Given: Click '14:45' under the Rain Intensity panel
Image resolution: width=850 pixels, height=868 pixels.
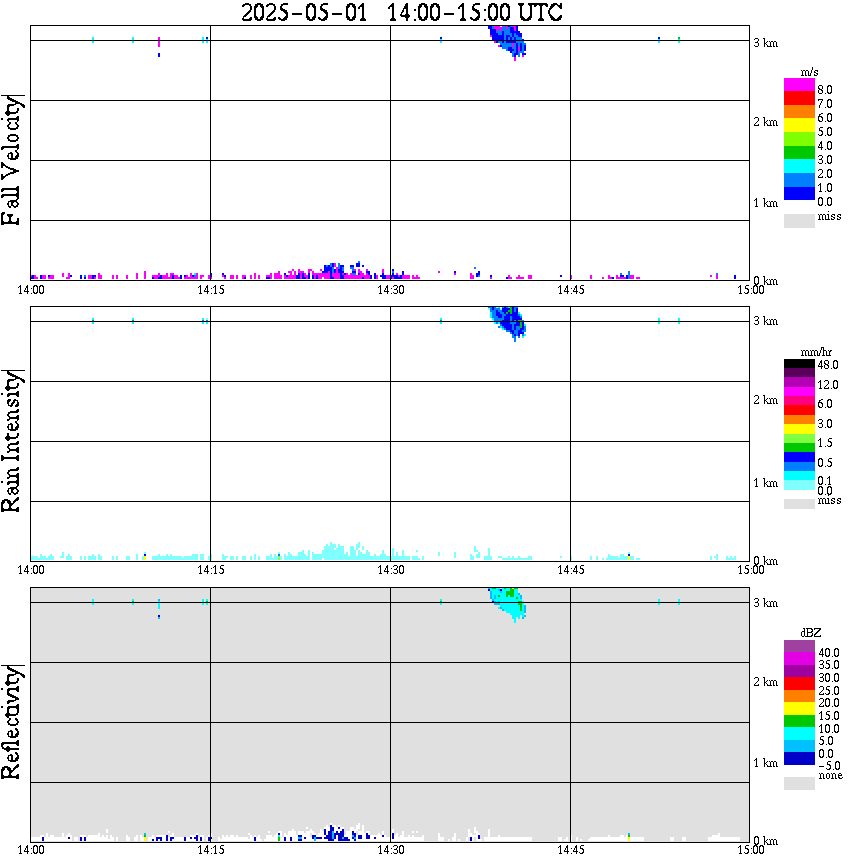Looking at the screenshot, I should coord(570,570).
